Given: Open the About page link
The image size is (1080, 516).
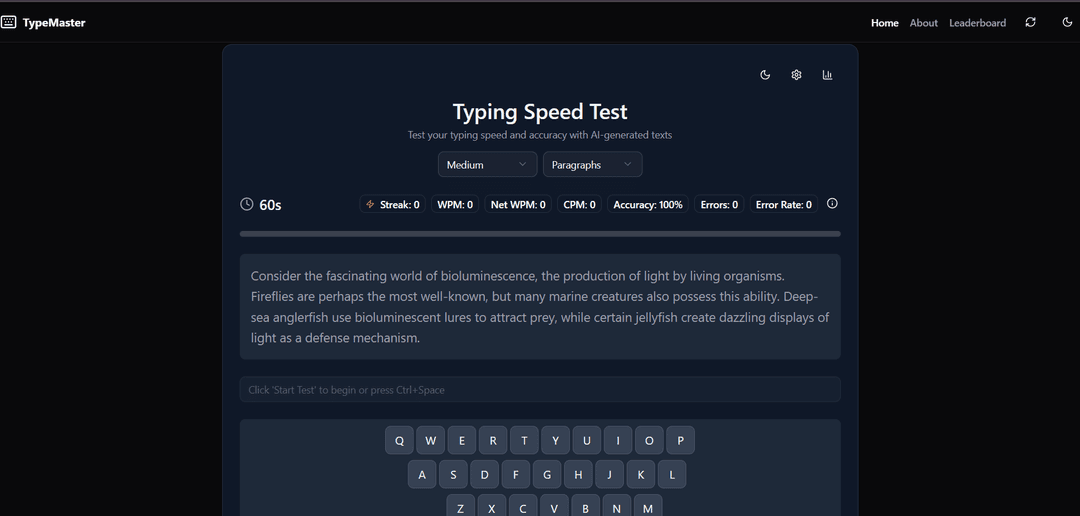Looking at the screenshot, I should (x=924, y=23).
